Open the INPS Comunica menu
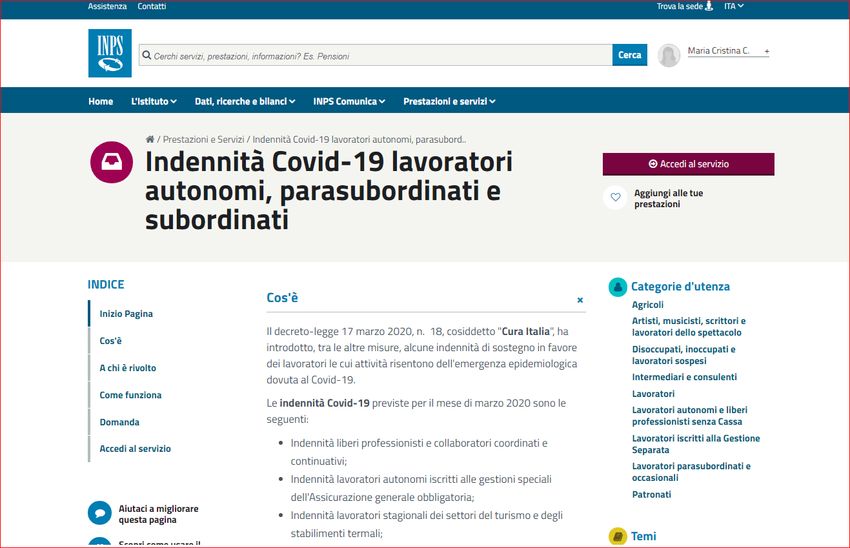 pyautogui.click(x=349, y=101)
